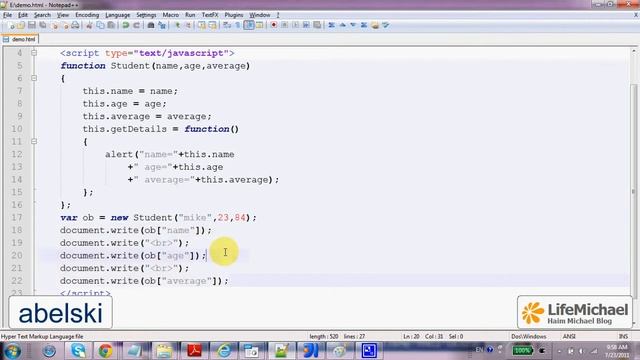640x360 pixels.
Task: Toggle show all characters icon
Action: 238,25
